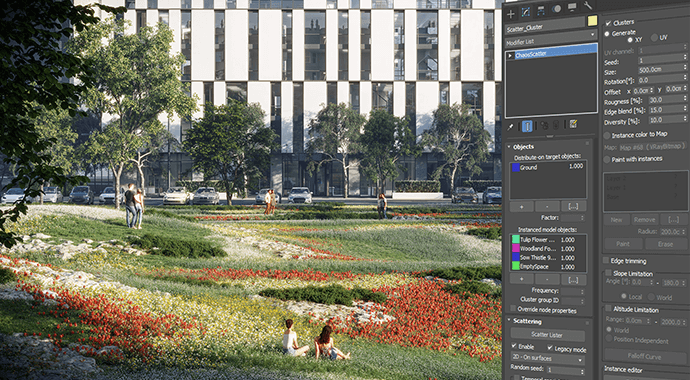
Task: Switch to the Modify panel tab
Action: [525, 12]
